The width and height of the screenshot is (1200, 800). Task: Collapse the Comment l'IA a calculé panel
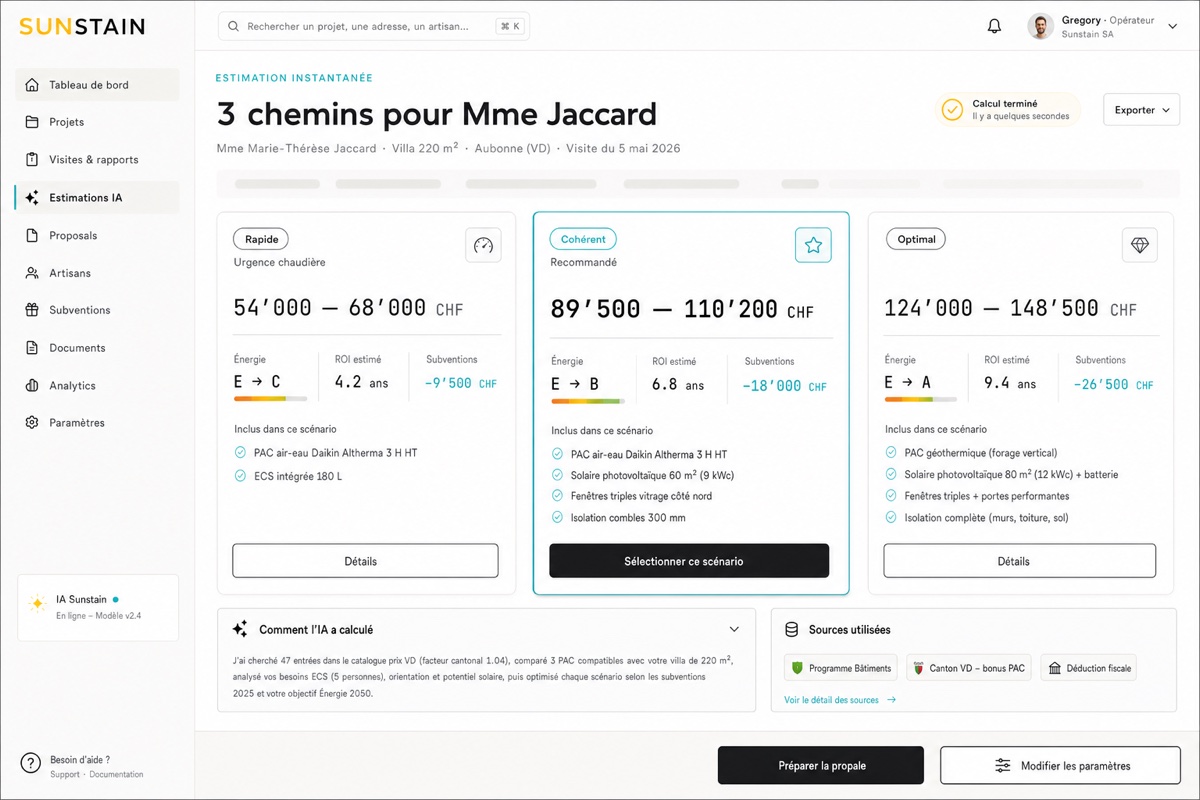click(734, 630)
